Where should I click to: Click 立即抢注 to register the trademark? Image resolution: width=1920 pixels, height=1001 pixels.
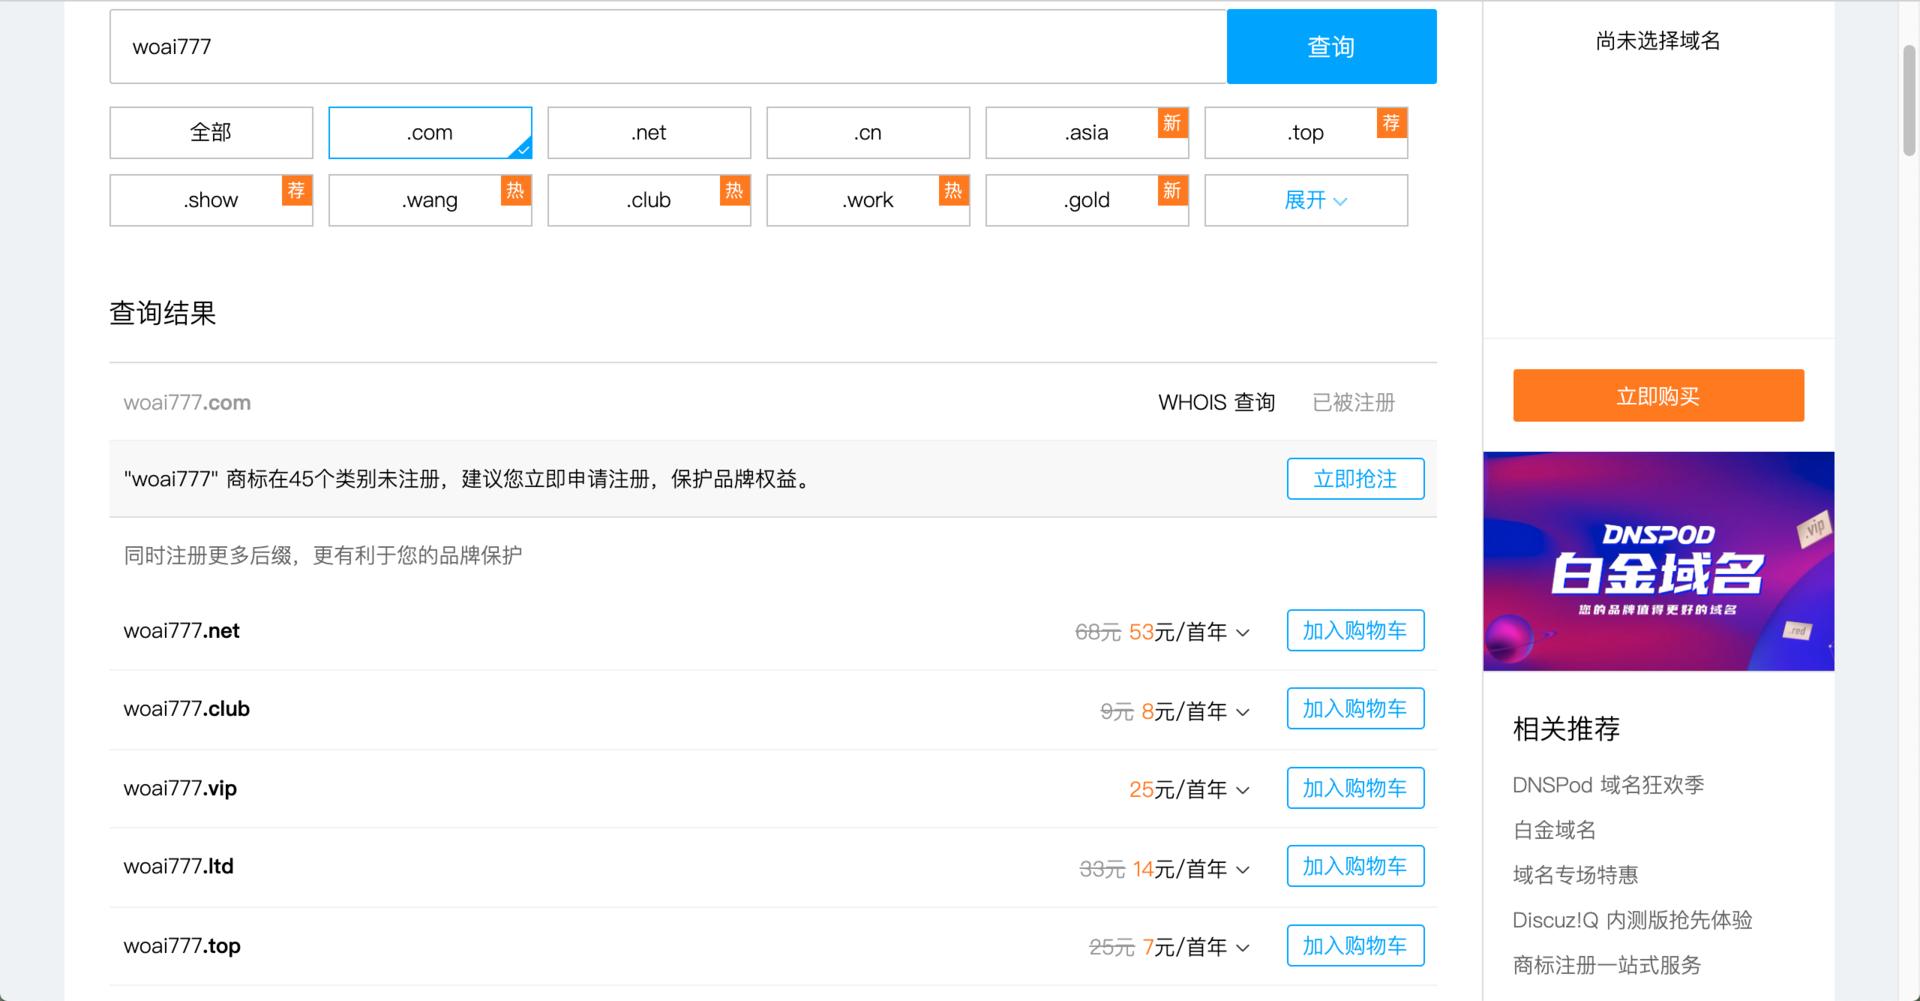click(x=1355, y=479)
